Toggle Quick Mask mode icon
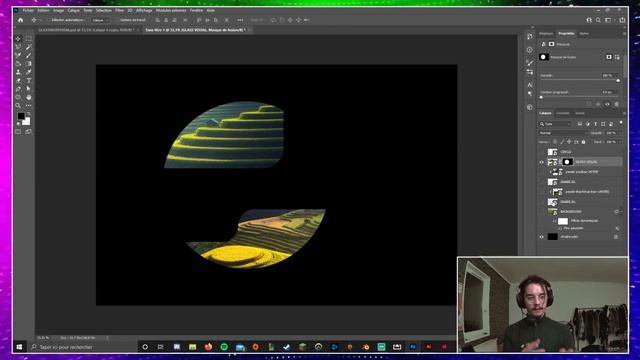 point(18,132)
